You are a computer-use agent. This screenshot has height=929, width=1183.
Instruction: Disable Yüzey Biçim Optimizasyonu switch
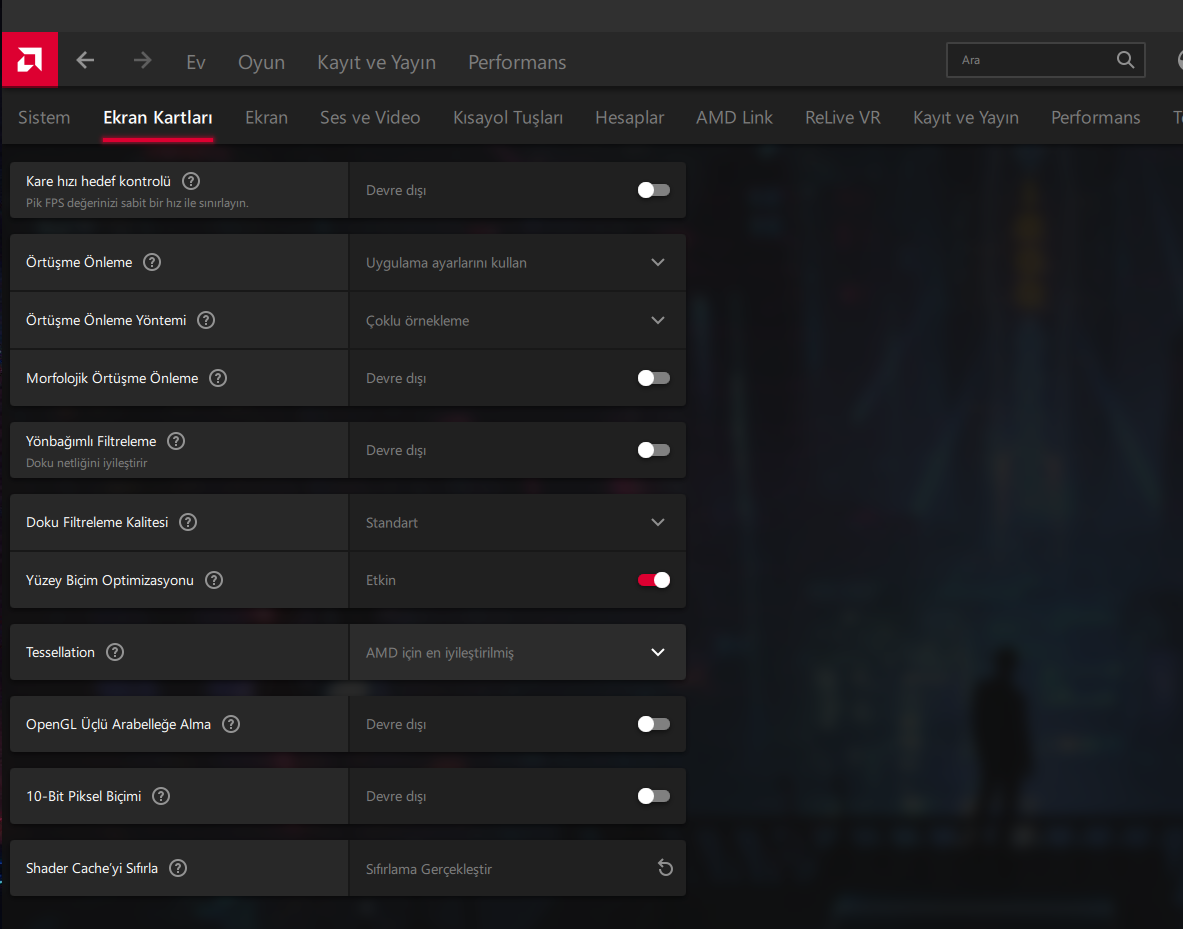653,580
